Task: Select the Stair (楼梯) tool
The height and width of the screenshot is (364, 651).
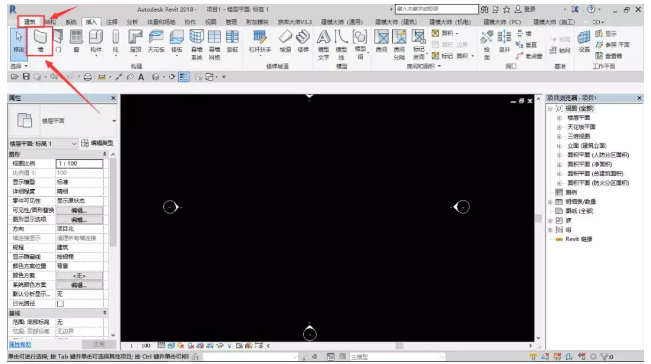Action: click(x=303, y=41)
